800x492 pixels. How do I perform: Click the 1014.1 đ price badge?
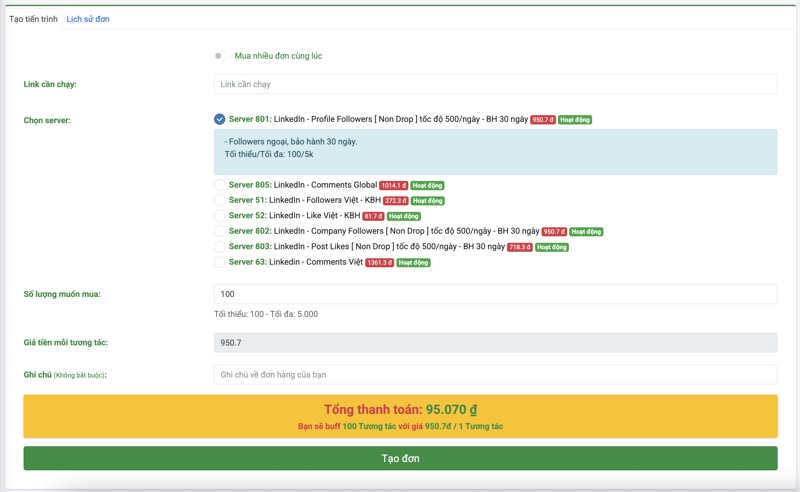(393, 185)
